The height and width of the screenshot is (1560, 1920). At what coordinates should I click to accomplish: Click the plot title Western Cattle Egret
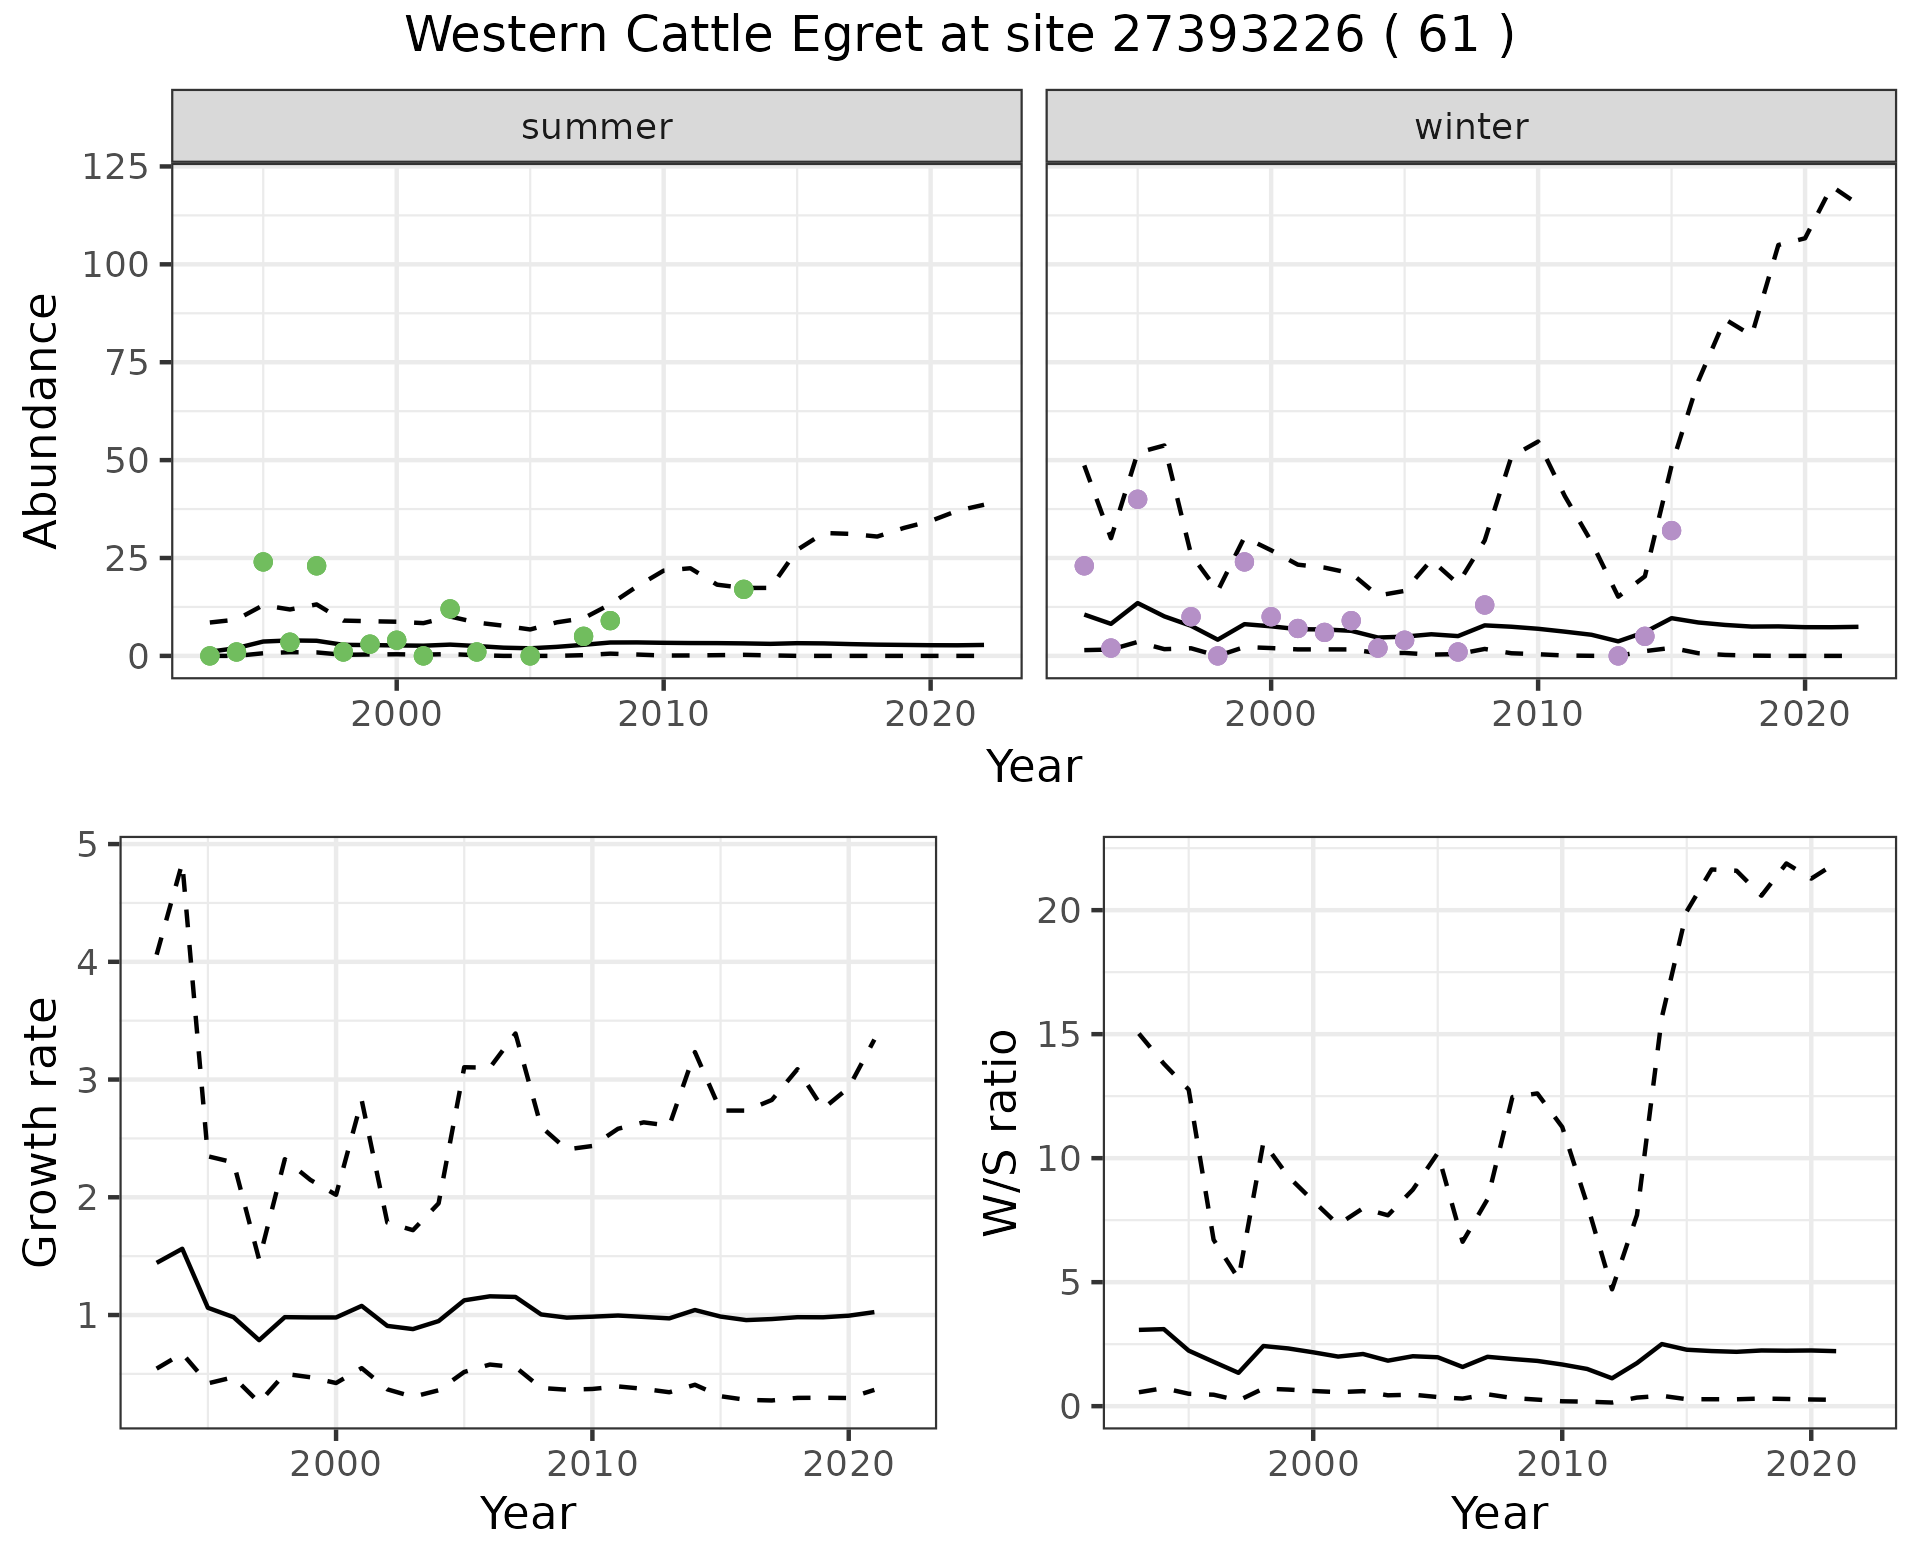pyautogui.click(x=959, y=36)
